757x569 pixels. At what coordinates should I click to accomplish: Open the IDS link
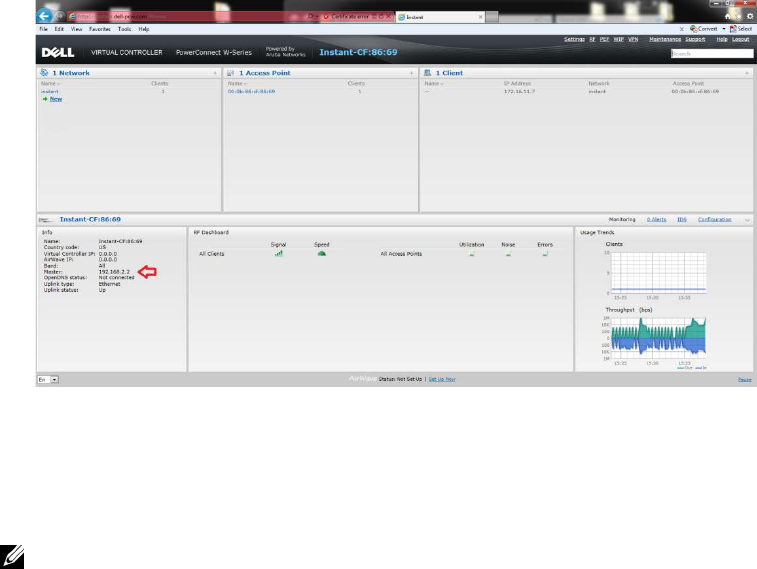[682, 220]
